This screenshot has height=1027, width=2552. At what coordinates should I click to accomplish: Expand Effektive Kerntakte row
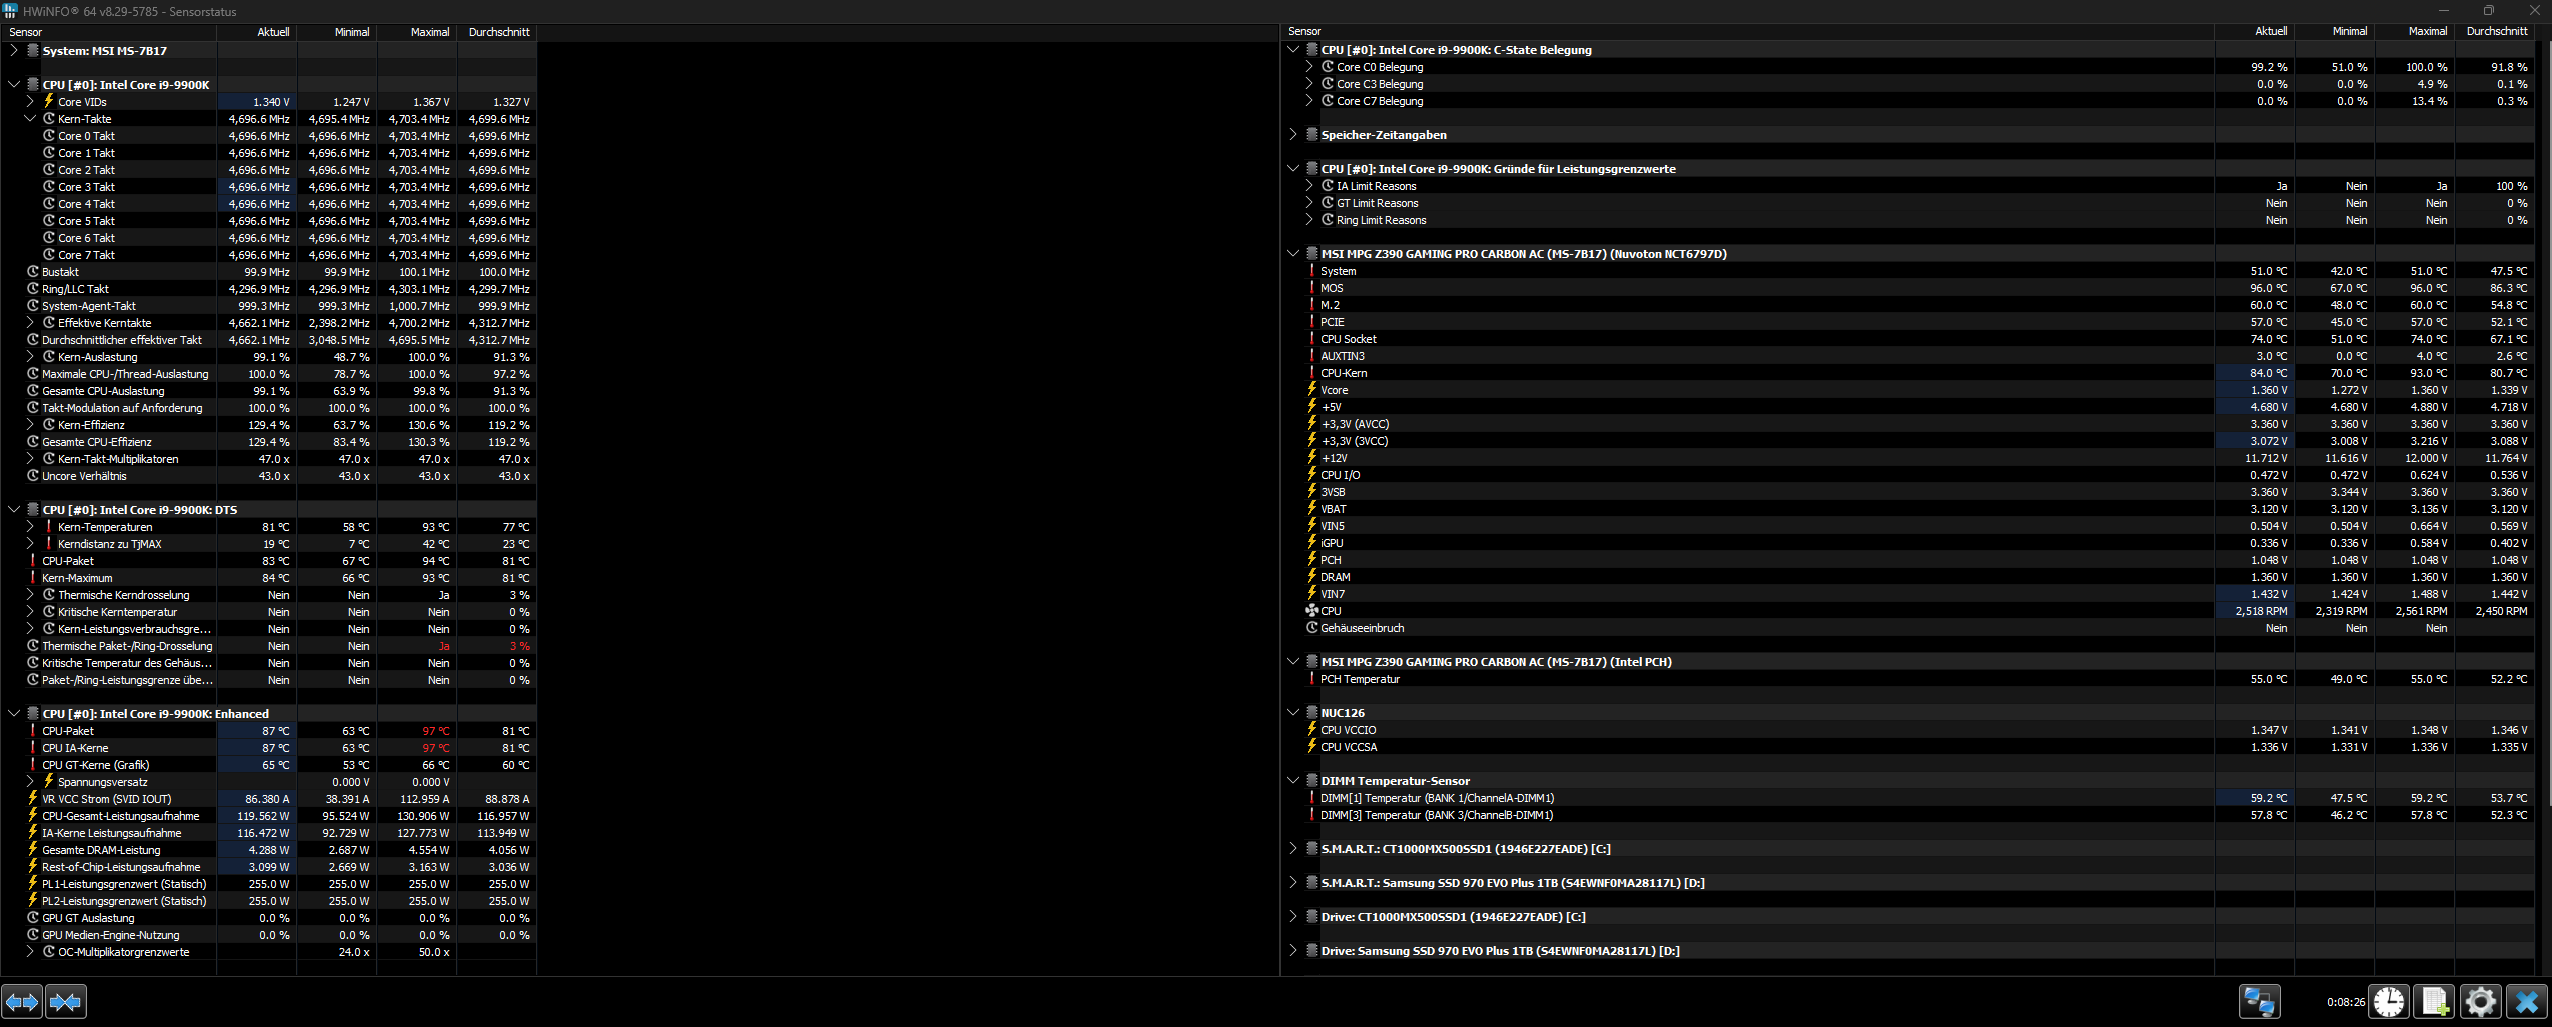coord(30,322)
